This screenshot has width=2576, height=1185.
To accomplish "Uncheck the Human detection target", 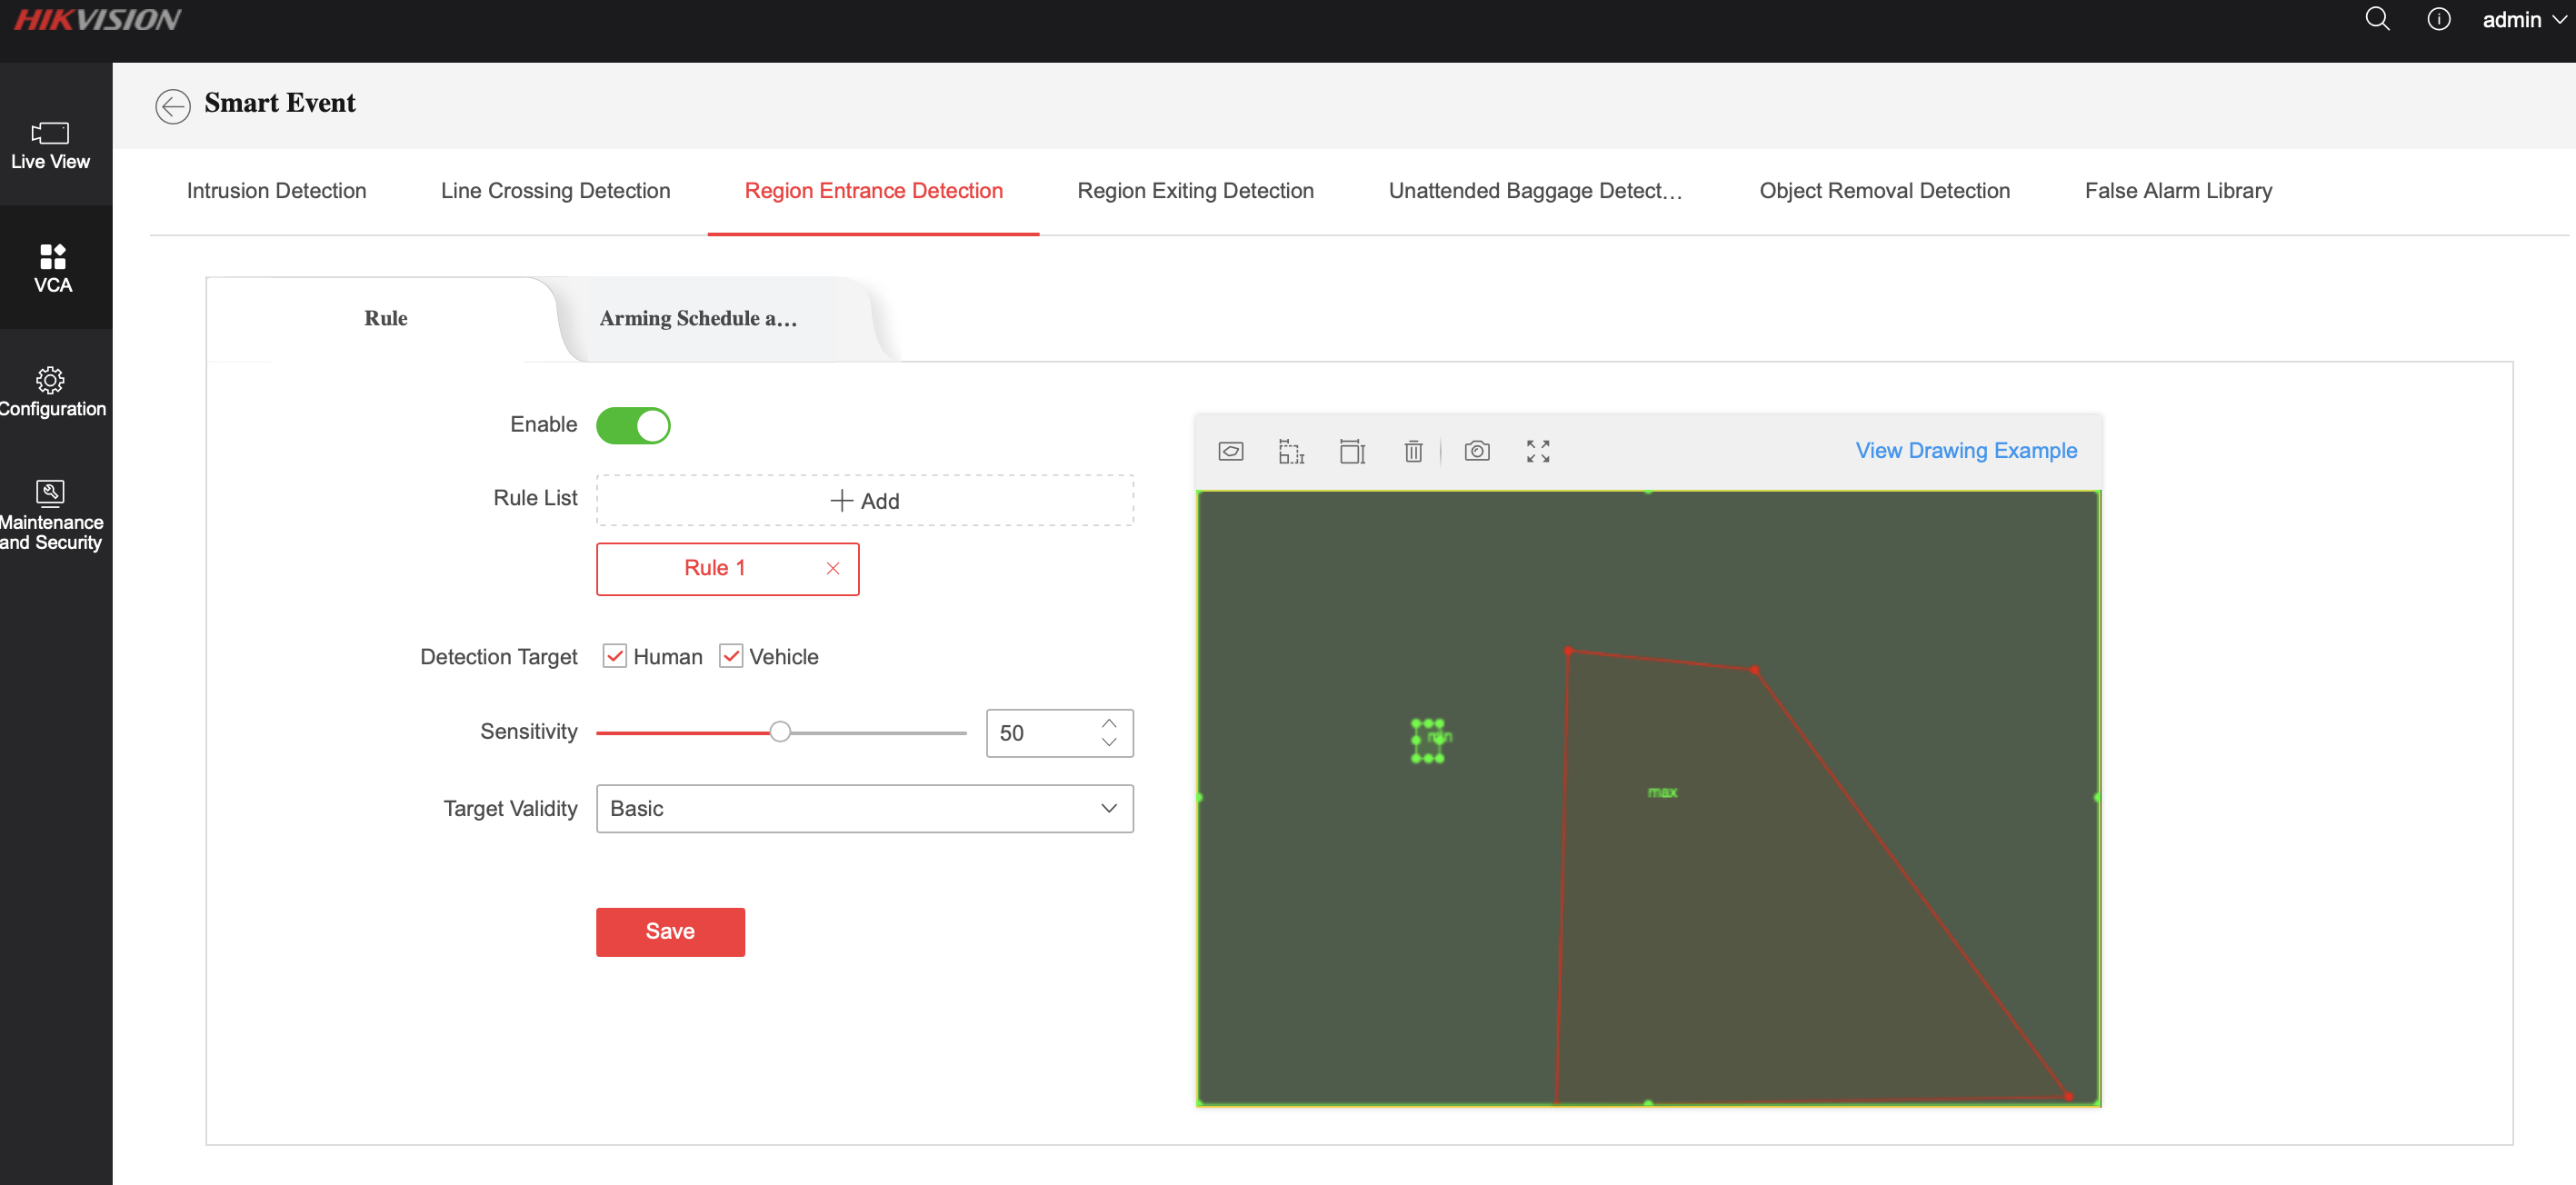I will point(614,656).
